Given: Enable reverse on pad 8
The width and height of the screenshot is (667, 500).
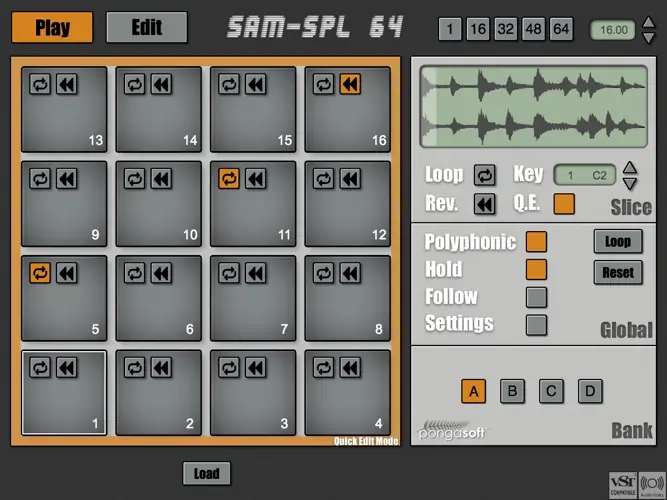Looking at the screenshot, I should click(350, 273).
